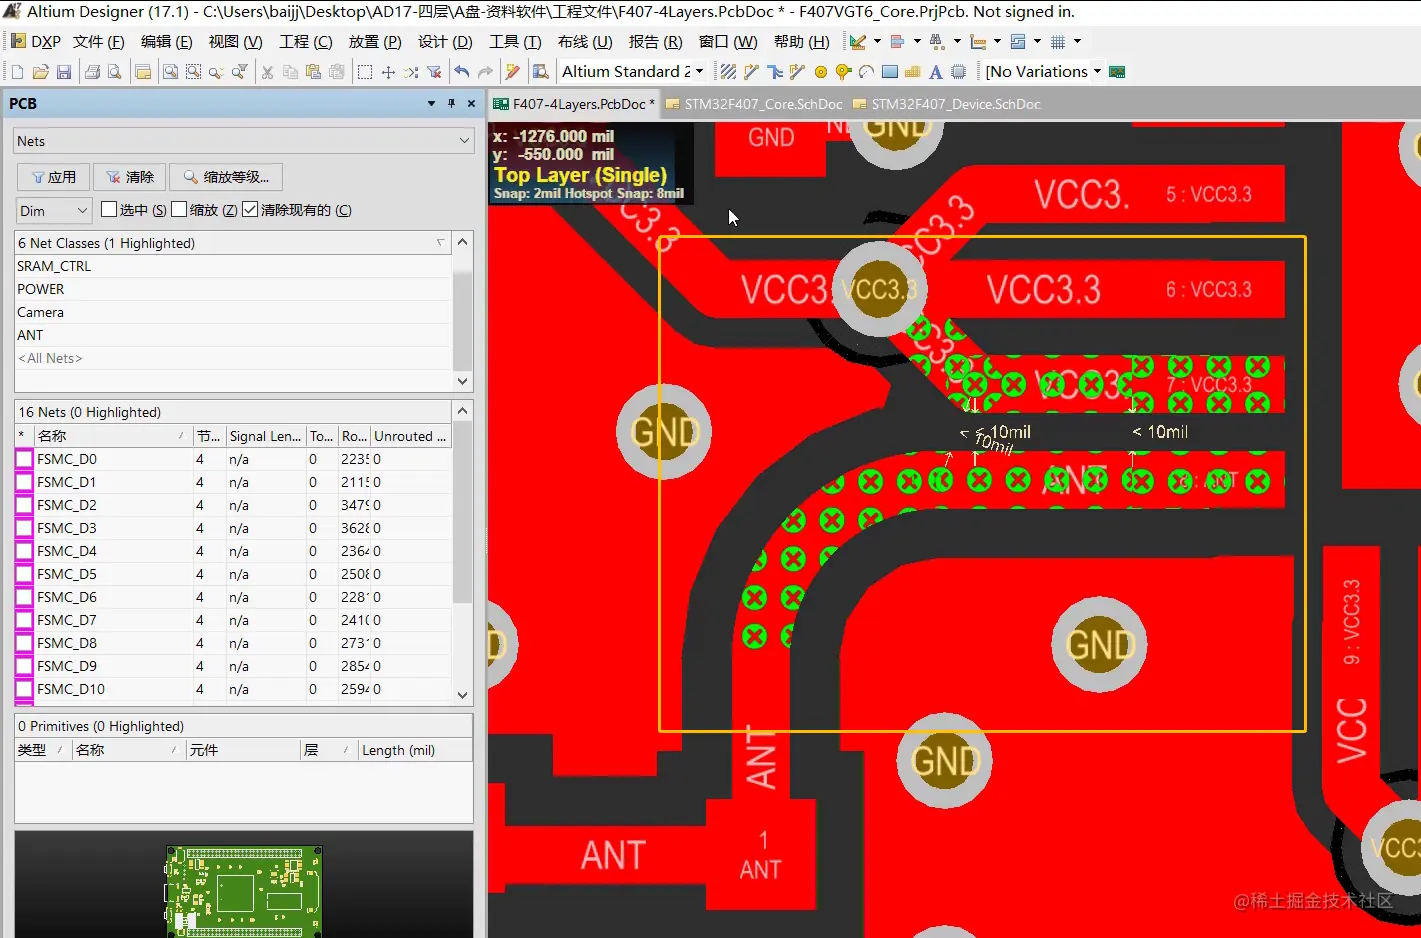1421x938 pixels.
Task: Click the Place Fill rectangle icon
Action: click(889, 72)
